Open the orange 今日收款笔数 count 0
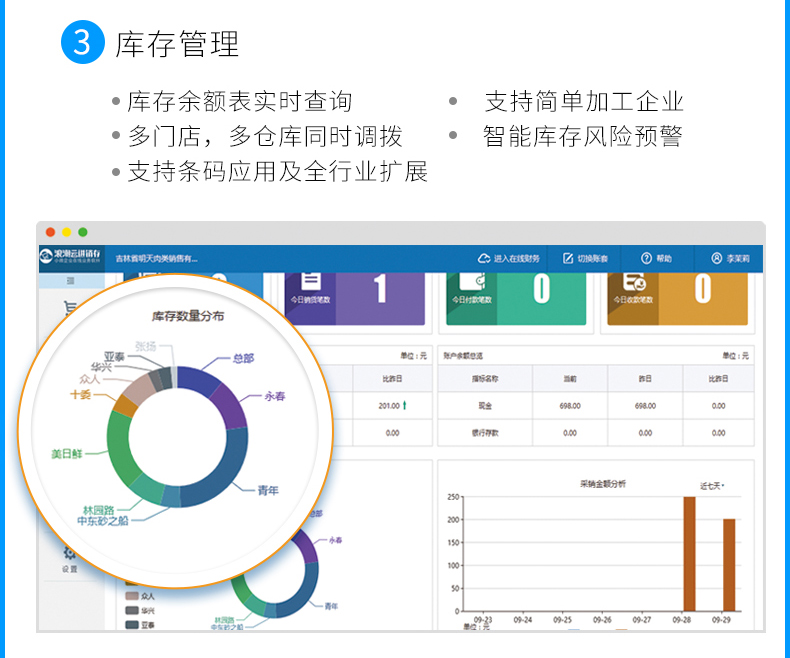This screenshot has height=658, width=790. [x=703, y=289]
